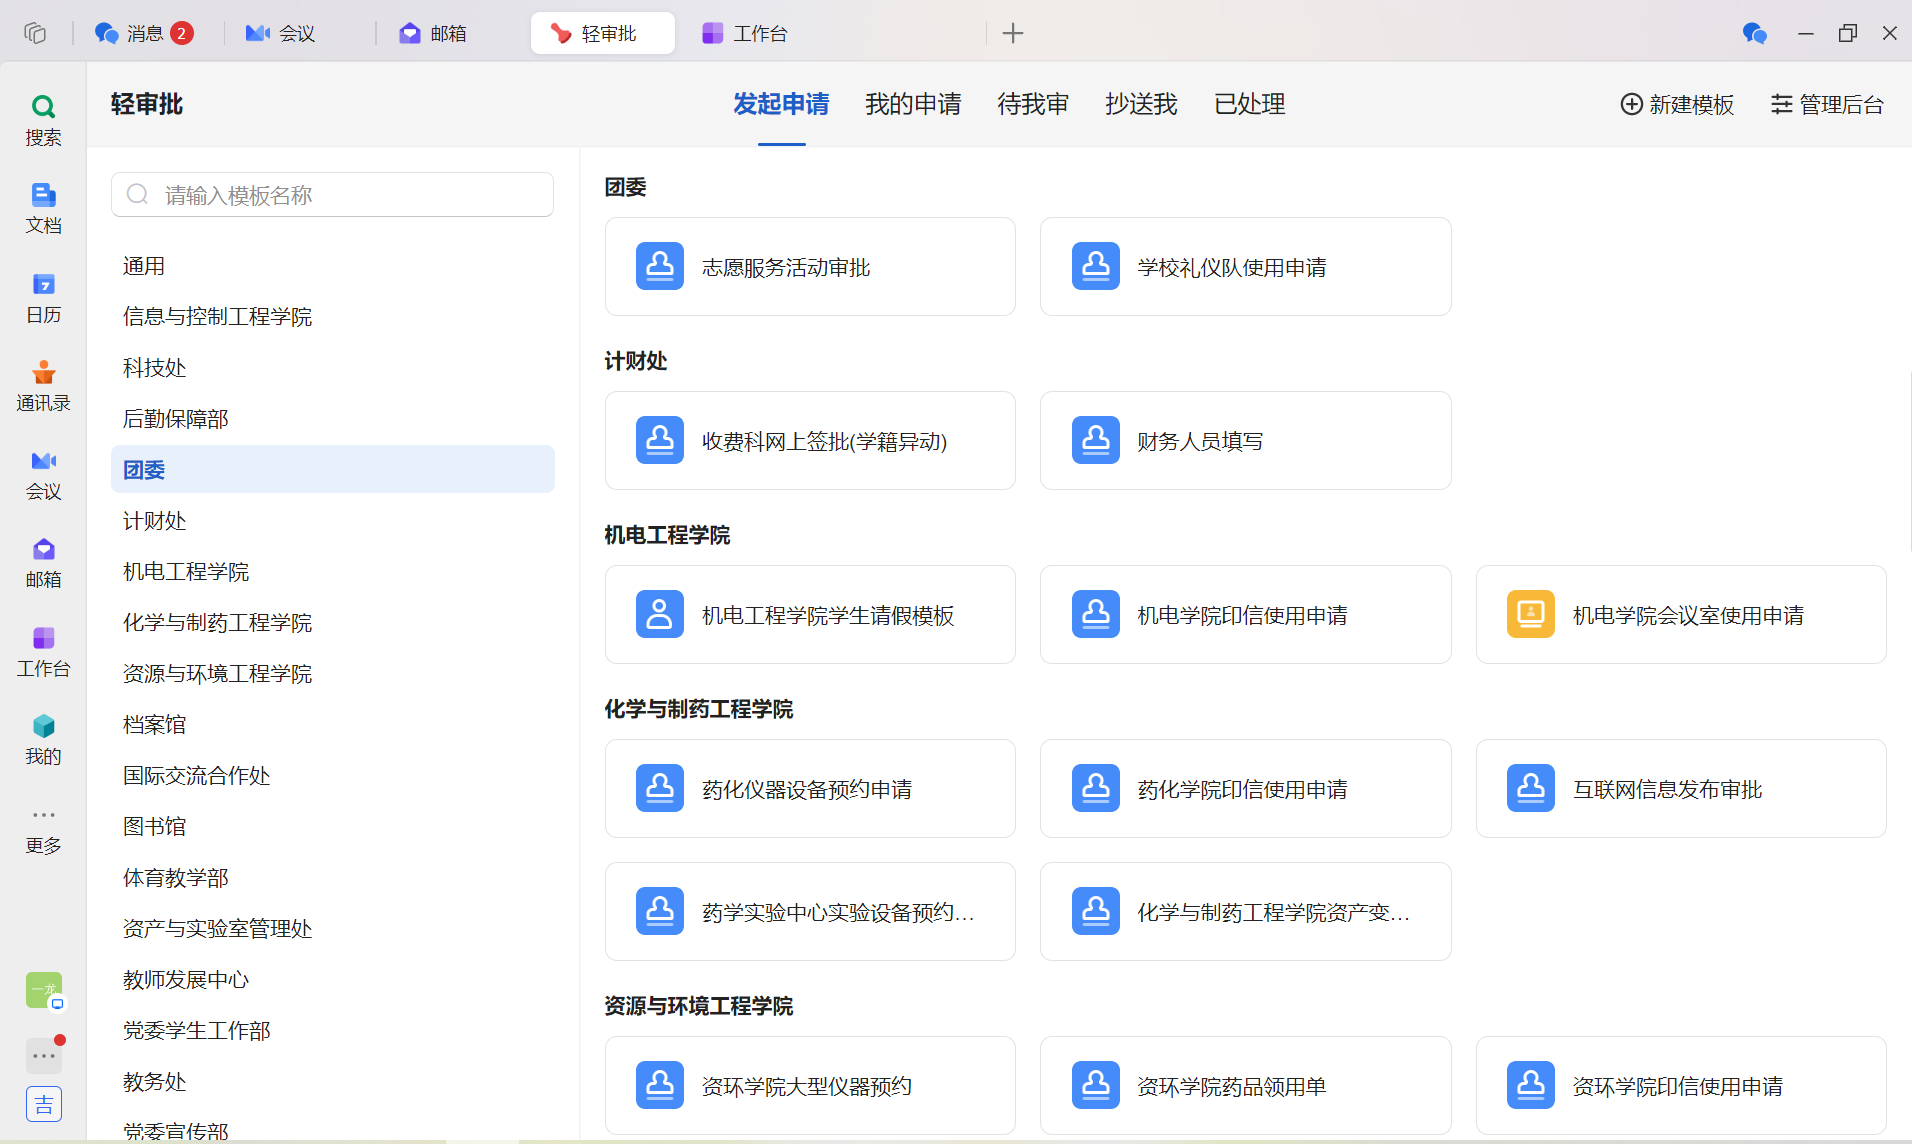This screenshot has width=1912, height=1144.
Task: Open the feedback chat icon near minimize
Action: 1755,33
